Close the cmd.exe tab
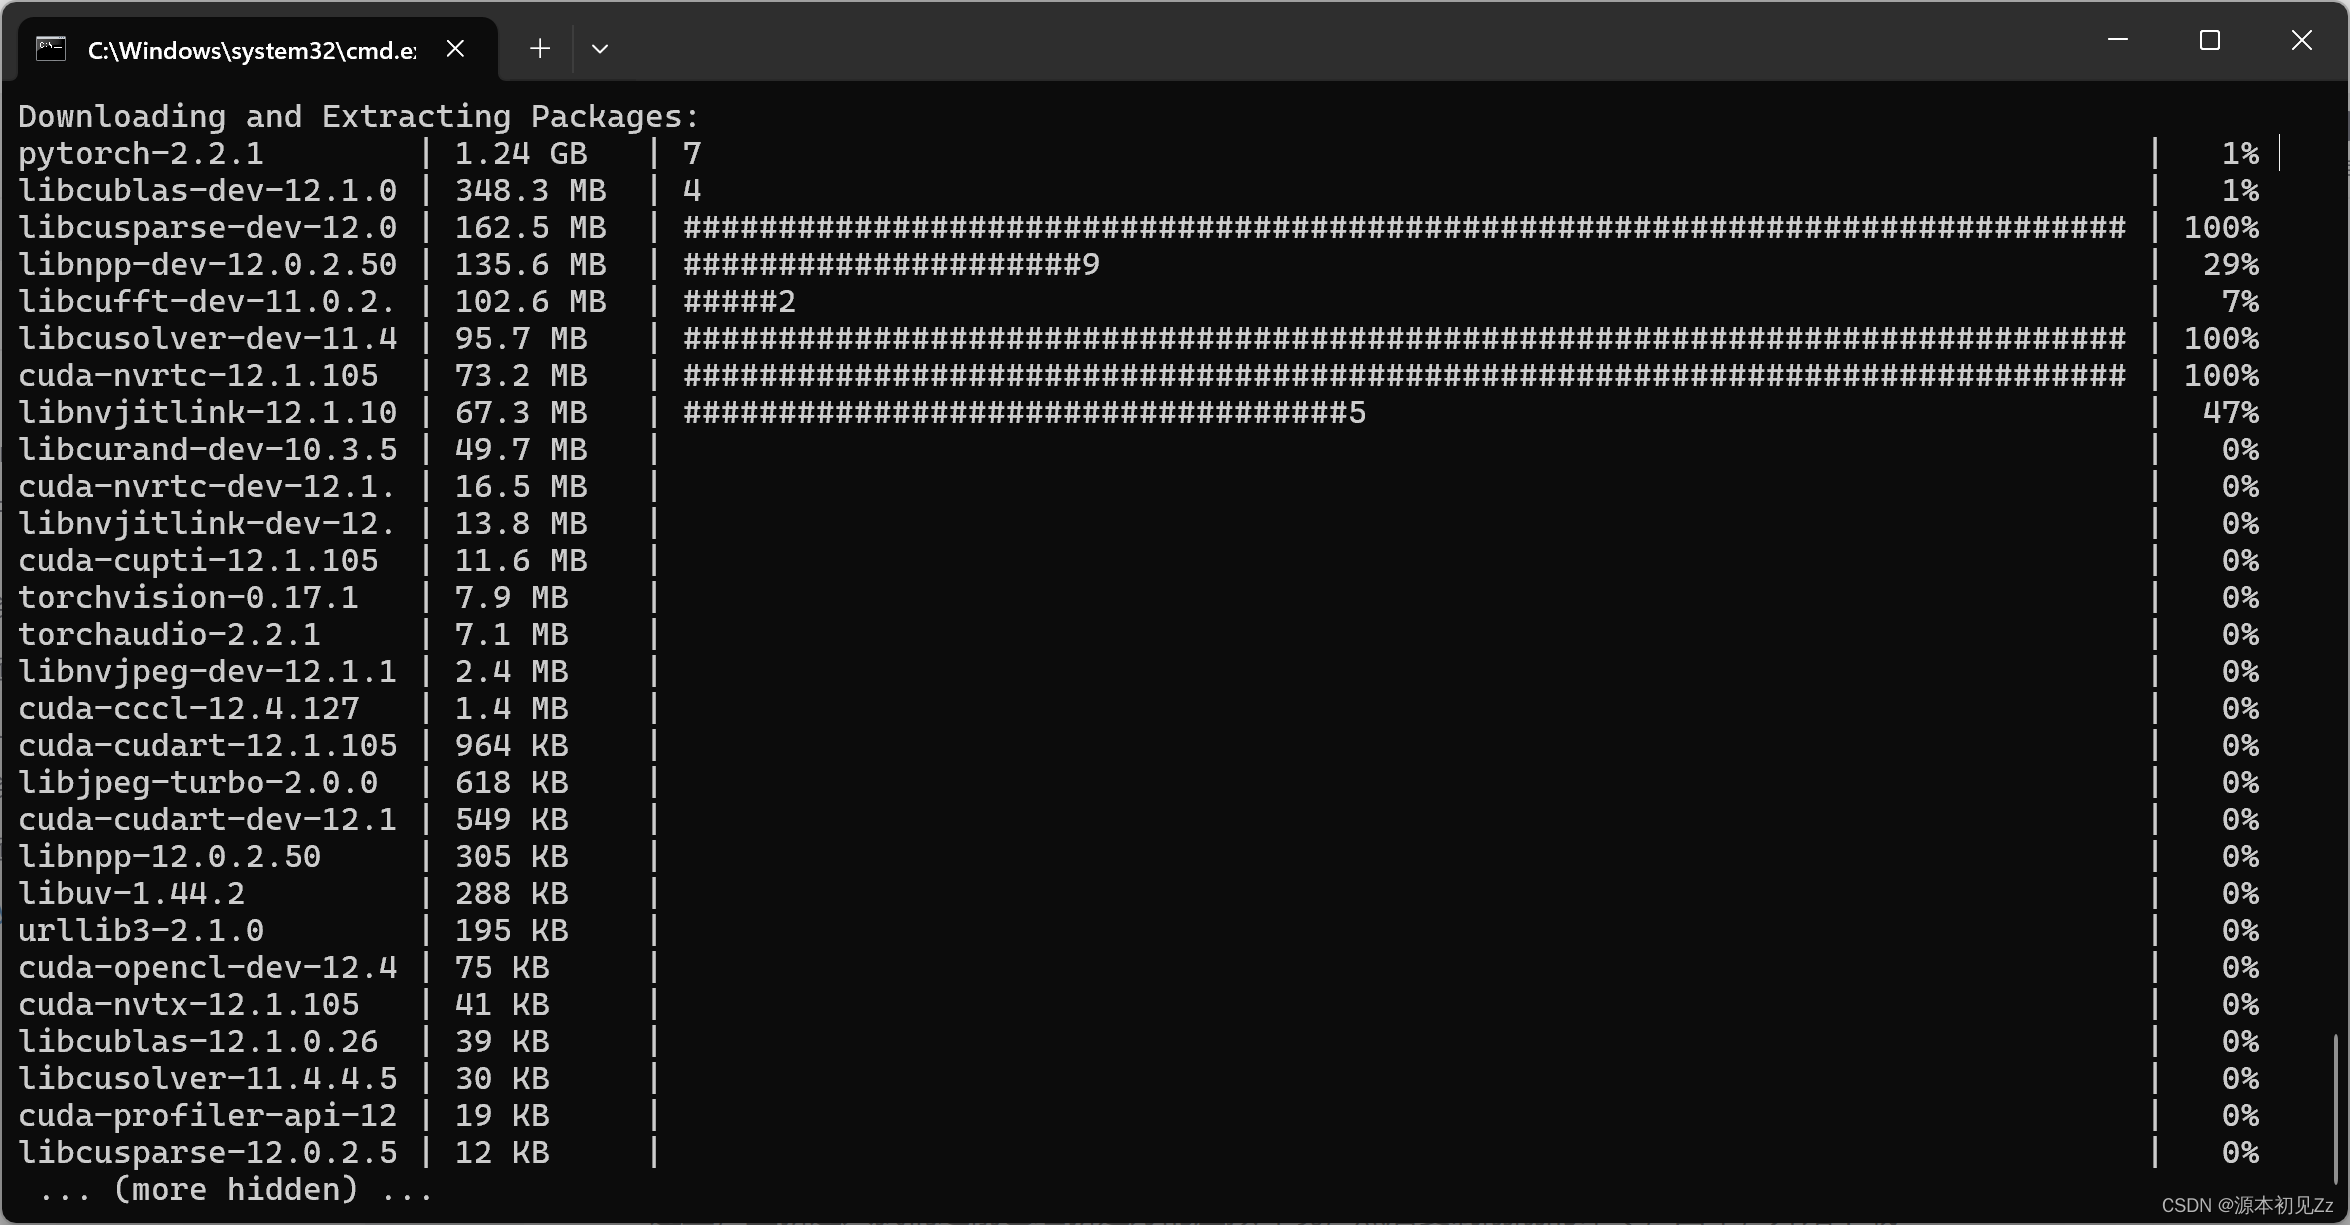This screenshot has height=1225, width=2350. coord(455,49)
